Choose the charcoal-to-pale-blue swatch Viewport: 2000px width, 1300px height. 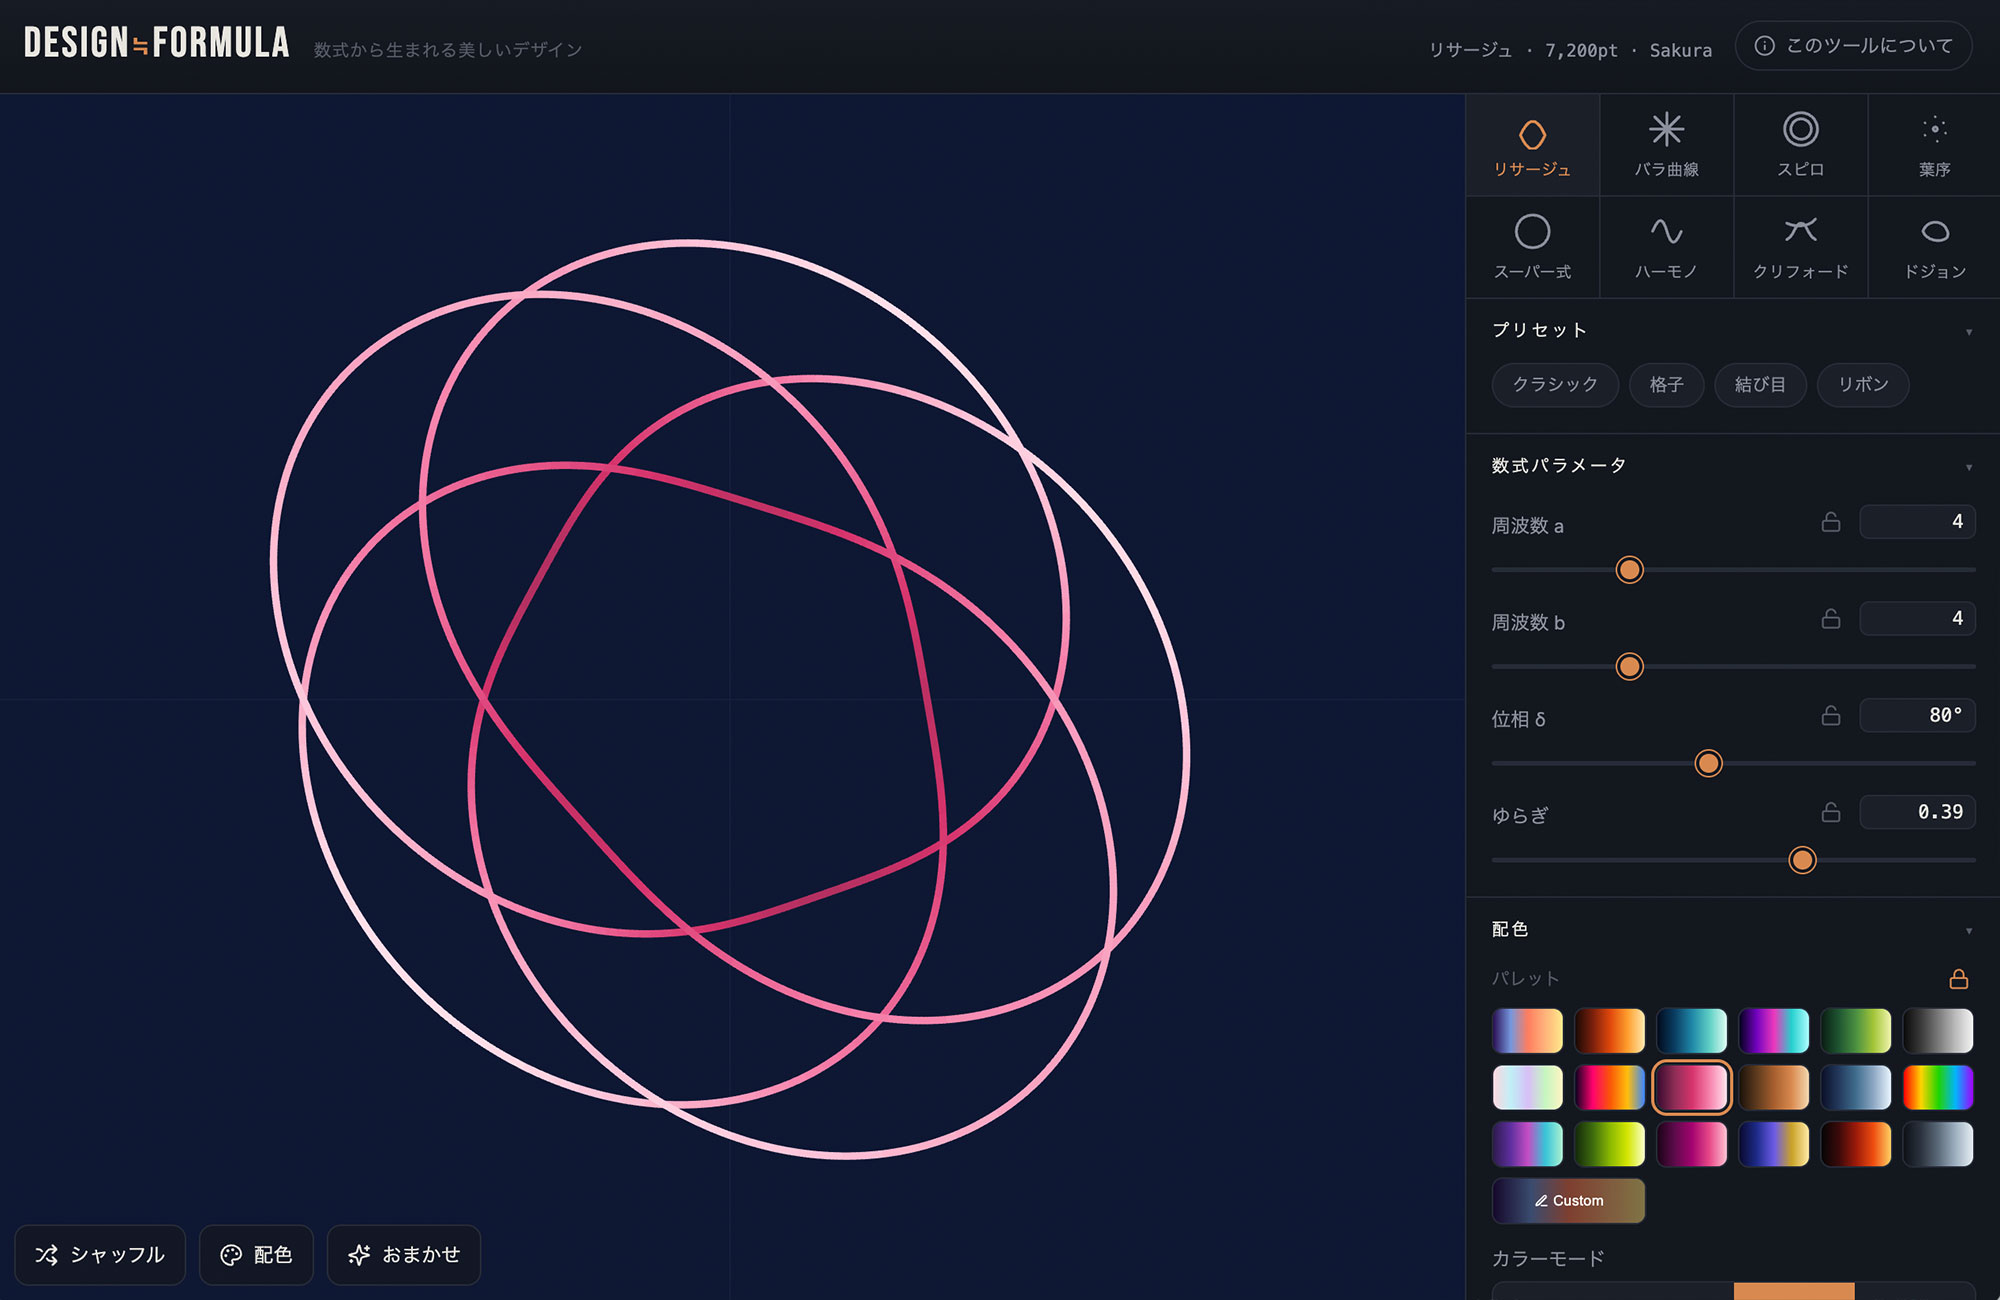(1937, 1145)
